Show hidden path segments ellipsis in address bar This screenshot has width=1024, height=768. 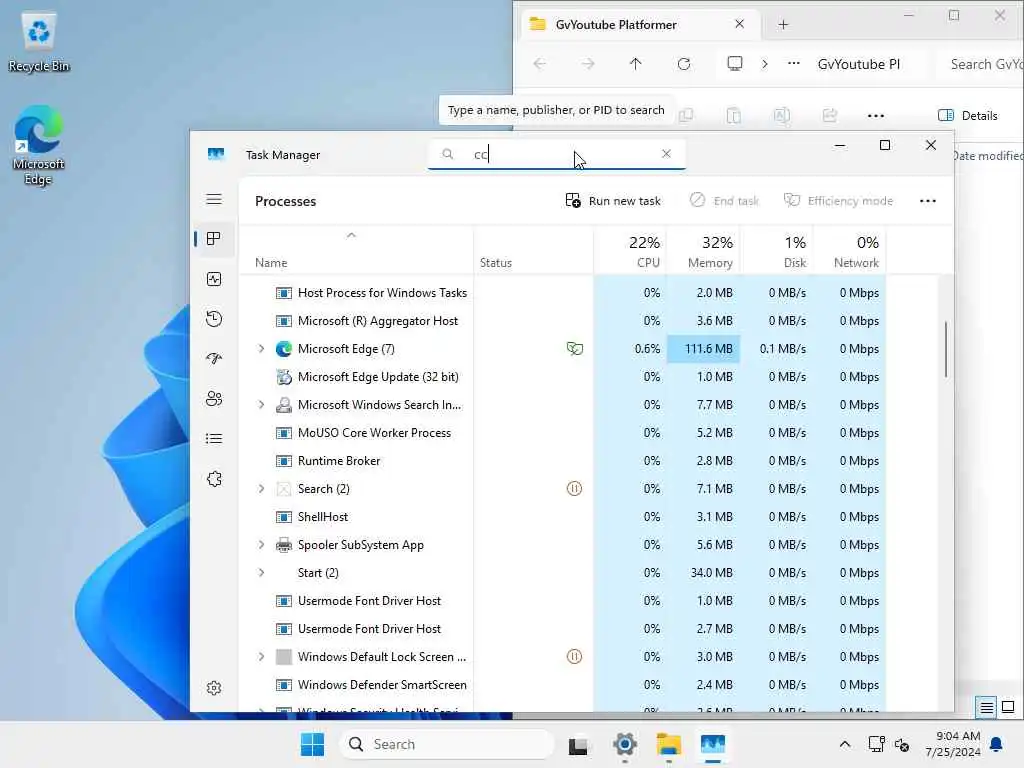(793, 64)
